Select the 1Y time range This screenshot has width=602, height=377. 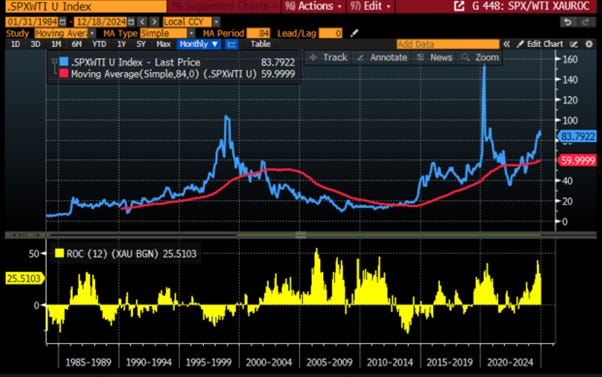pyautogui.click(x=121, y=44)
